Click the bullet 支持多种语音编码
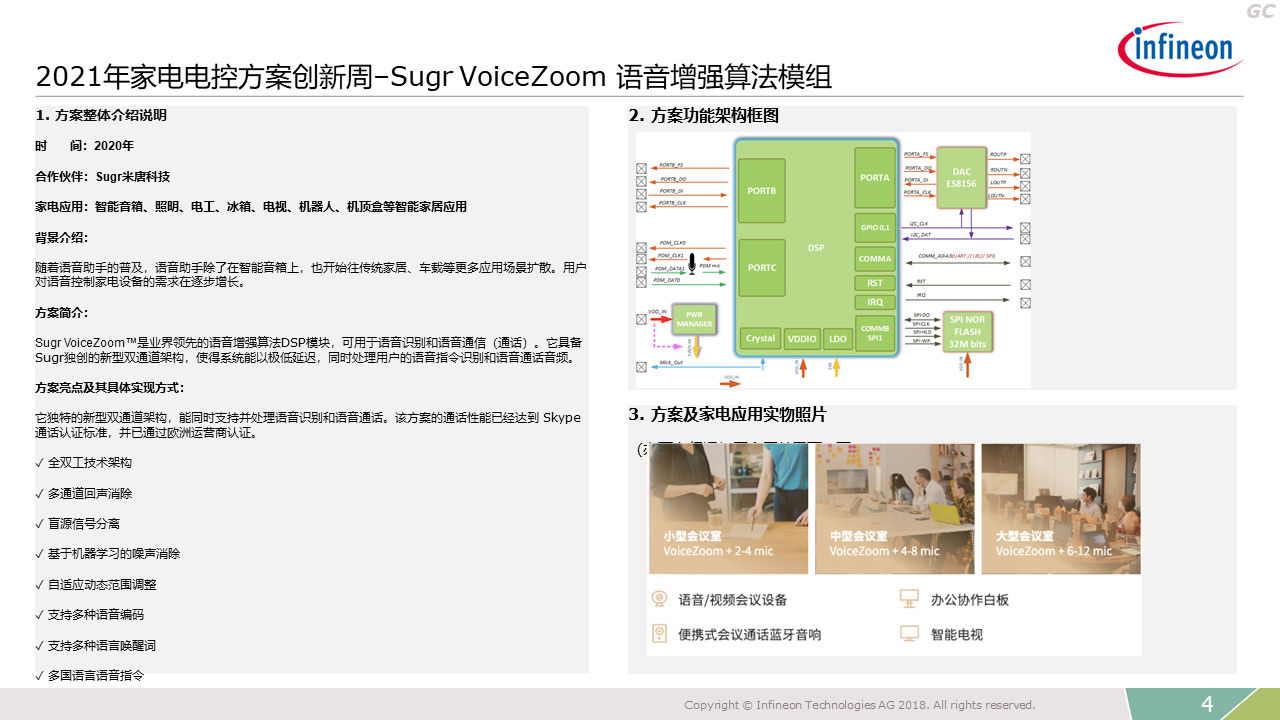 (x=89, y=614)
